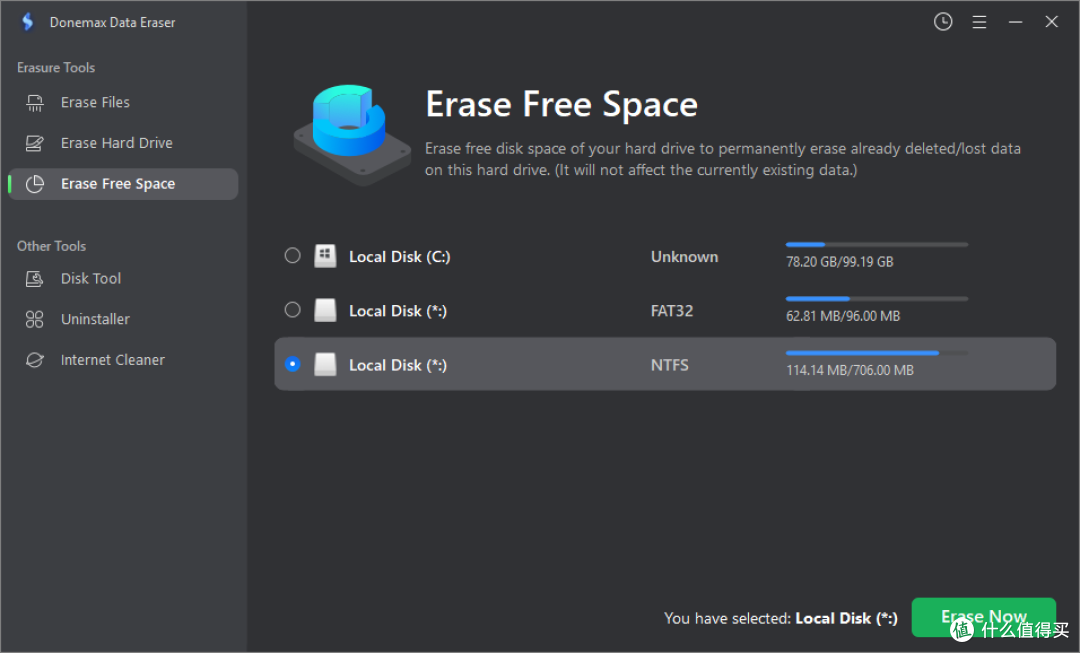Screen dimensions: 1080x653
Task: Click the Unknown file system label
Action: (x=685, y=257)
